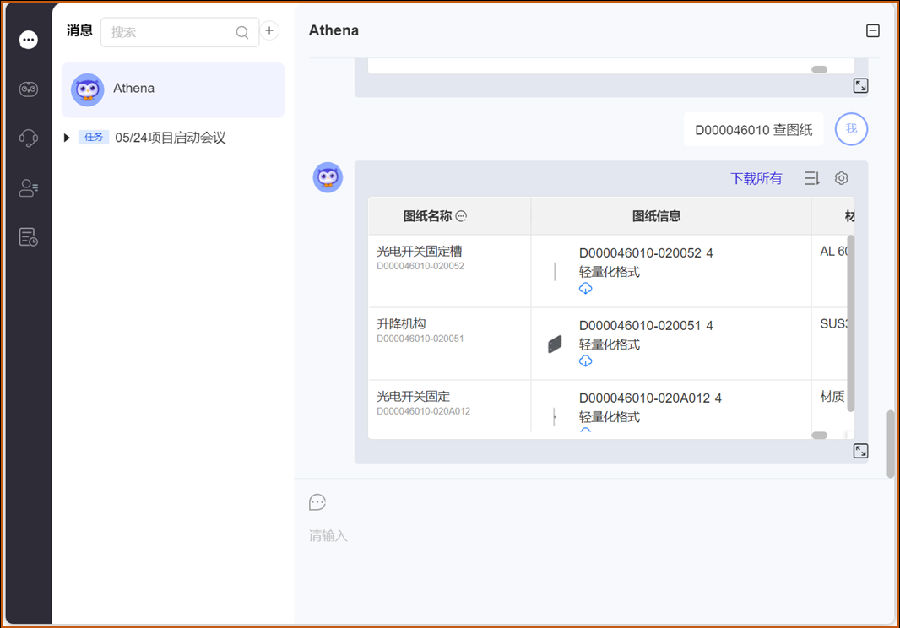Click the 我 user avatar button
The image size is (900, 628).
pyautogui.click(x=851, y=129)
